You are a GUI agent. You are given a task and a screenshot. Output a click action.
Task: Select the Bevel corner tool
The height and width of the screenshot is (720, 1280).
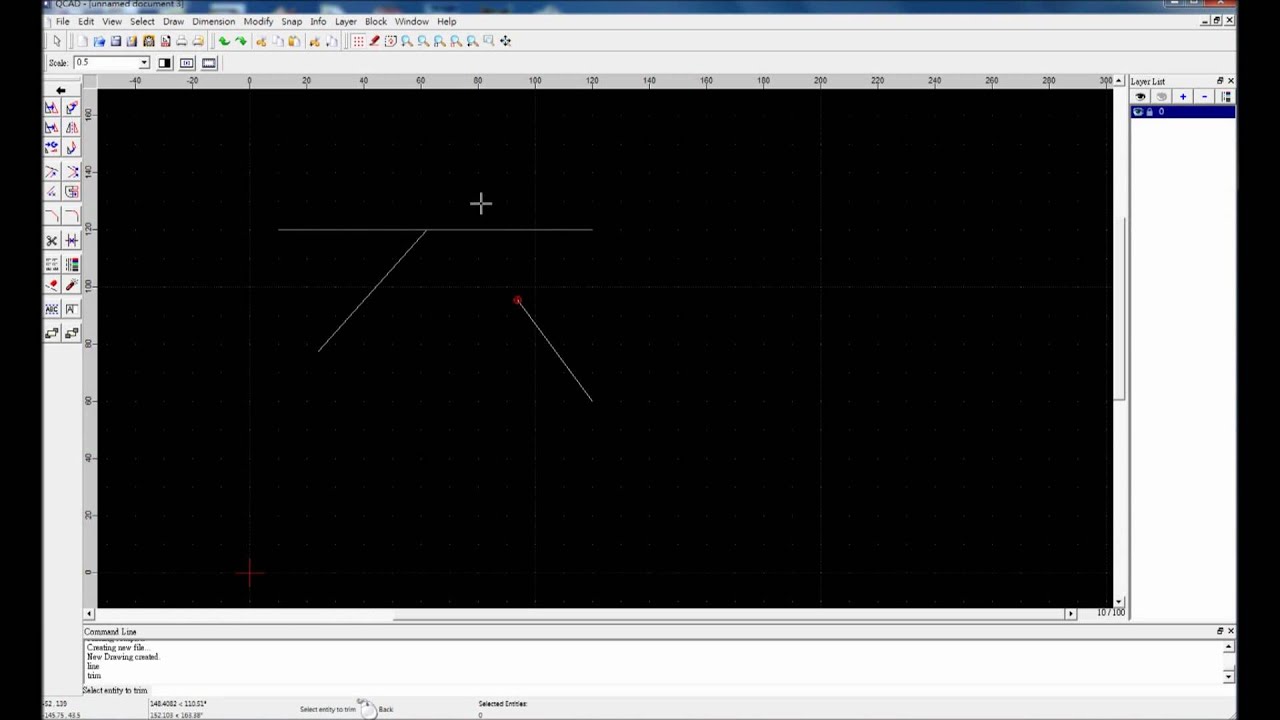click(x=52, y=215)
